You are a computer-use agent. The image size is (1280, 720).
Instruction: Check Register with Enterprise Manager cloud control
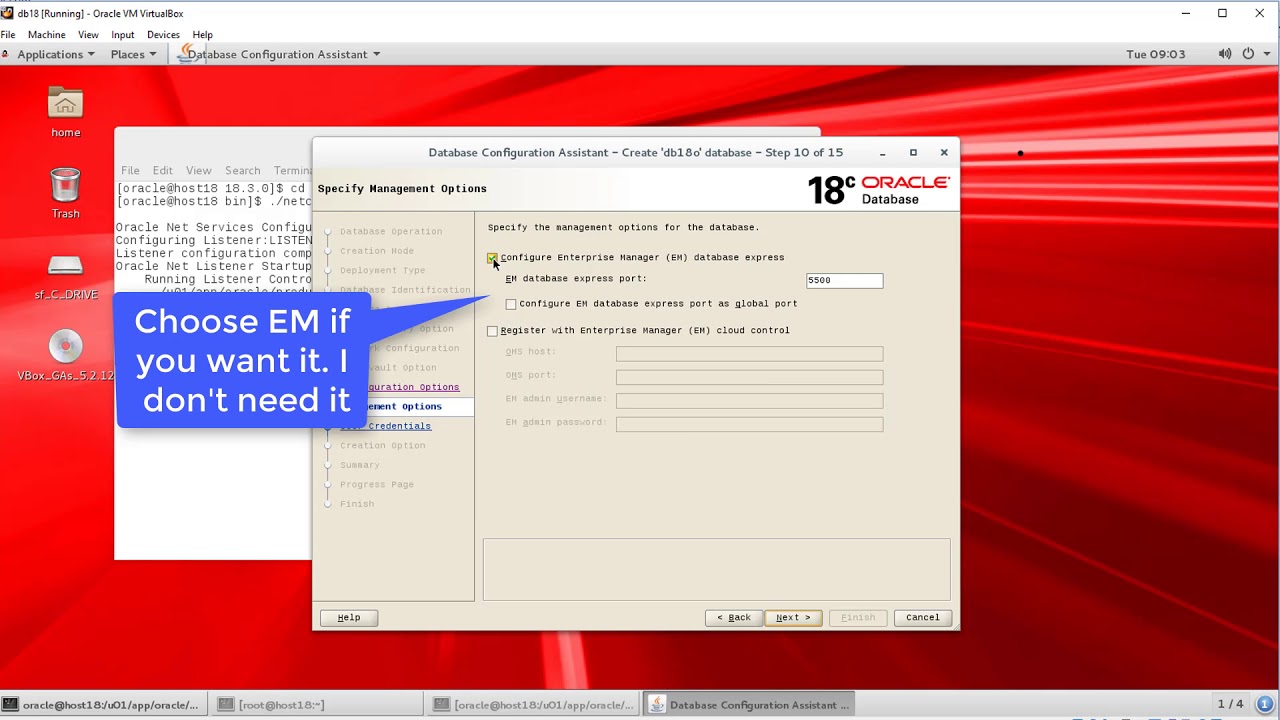coord(492,331)
